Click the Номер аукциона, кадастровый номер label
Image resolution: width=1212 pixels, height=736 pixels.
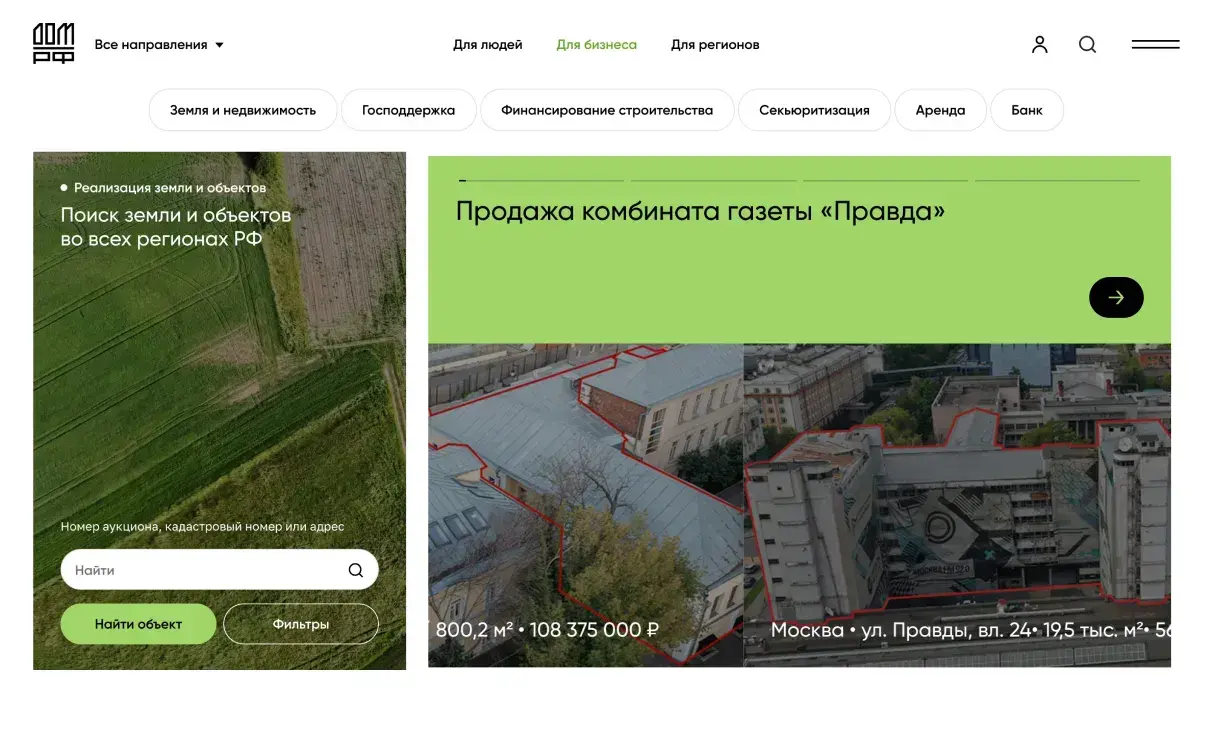click(x=202, y=526)
